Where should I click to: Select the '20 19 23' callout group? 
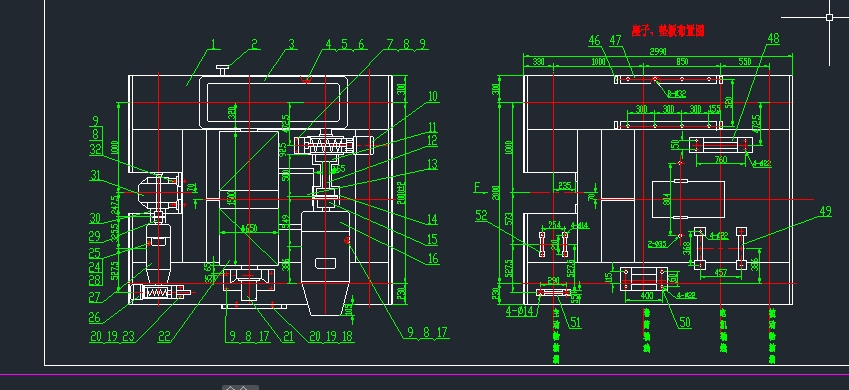(x=112, y=336)
